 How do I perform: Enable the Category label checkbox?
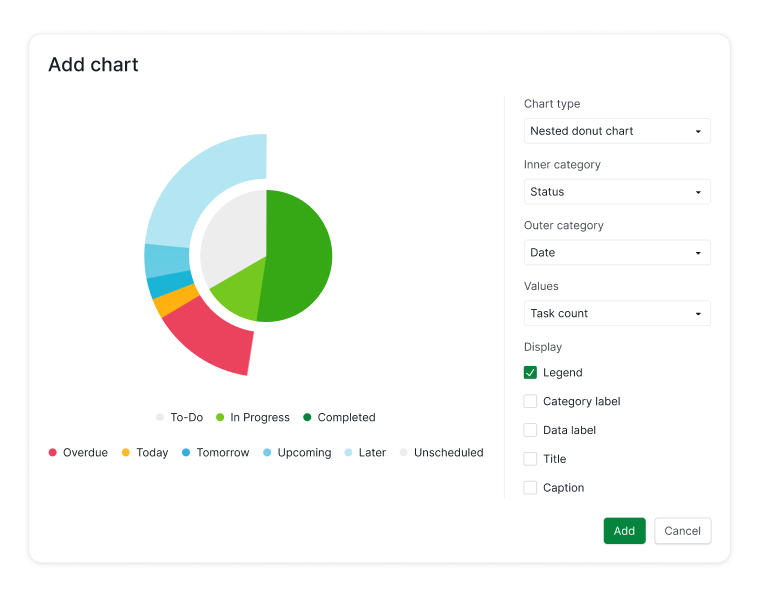point(531,402)
